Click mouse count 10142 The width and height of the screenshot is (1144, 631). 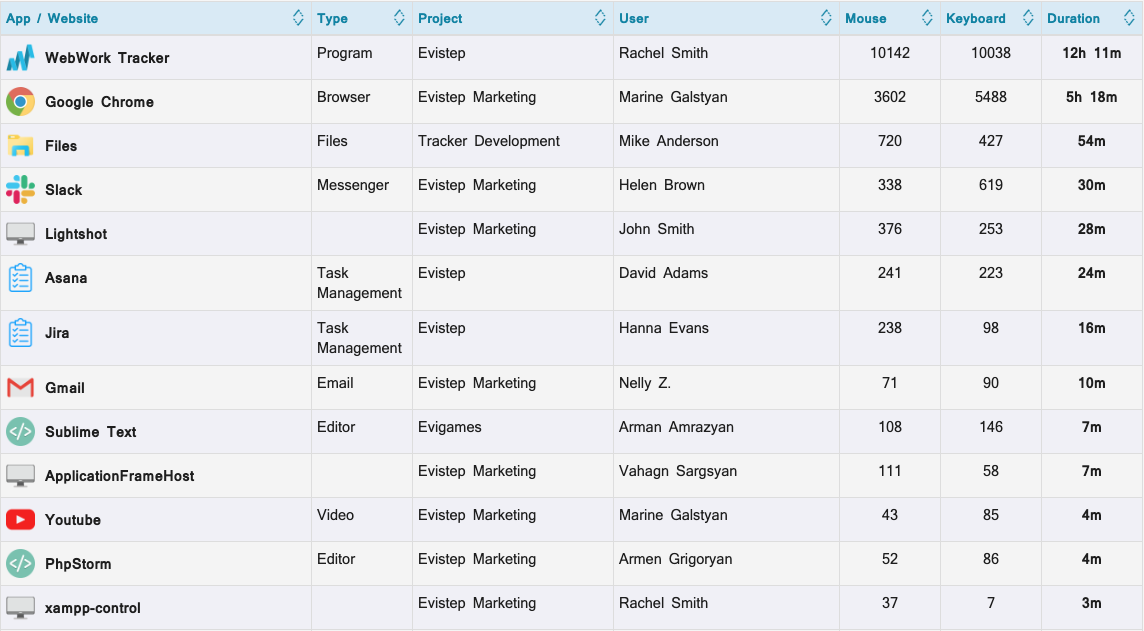click(x=890, y=53)
